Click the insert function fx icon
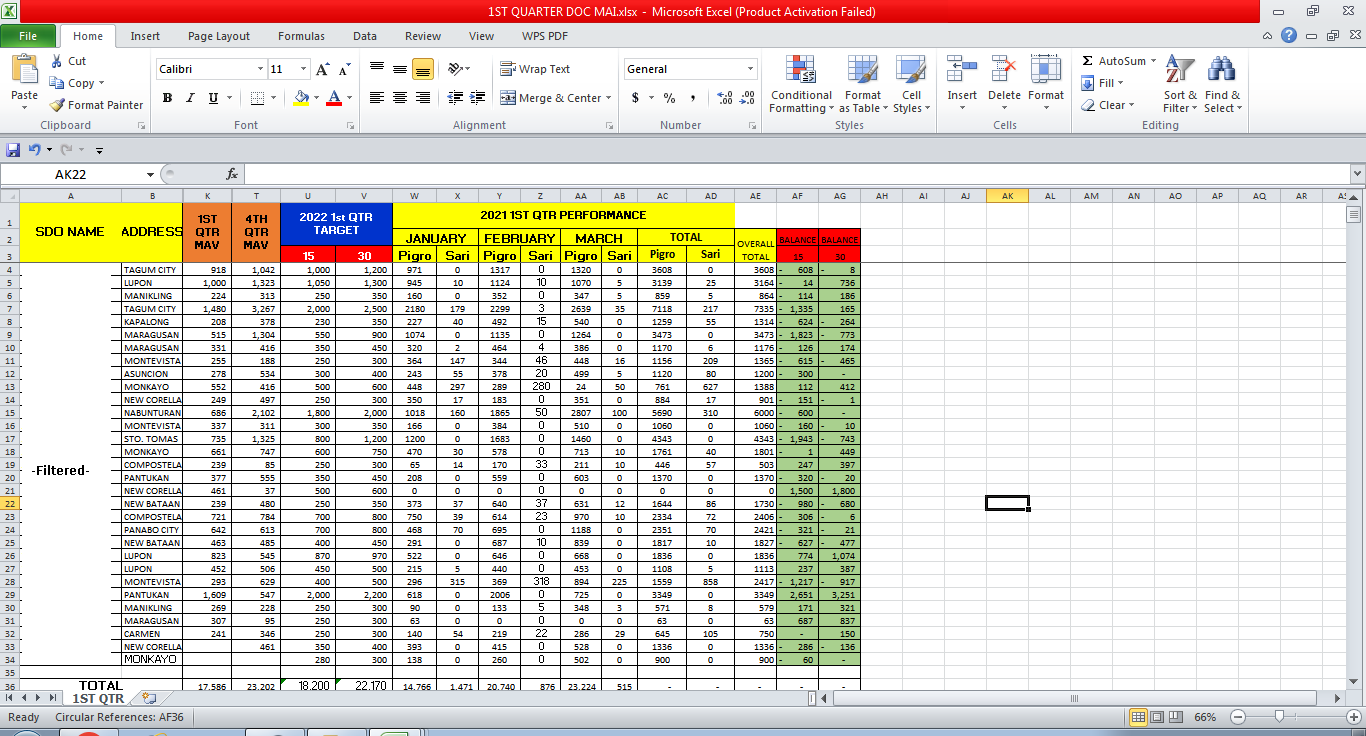This screenshot has height=736, width=1366. [x=232, y=174]
